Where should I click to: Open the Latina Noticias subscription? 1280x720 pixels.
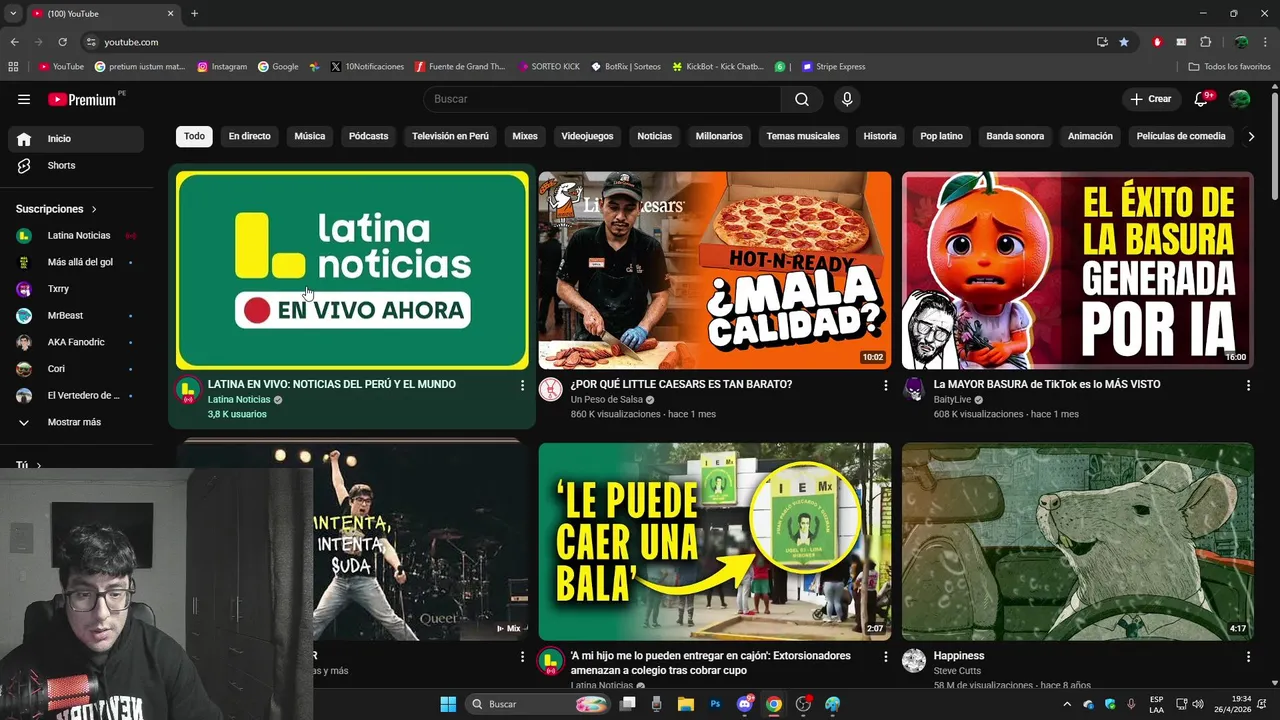[x=76, y=236]
